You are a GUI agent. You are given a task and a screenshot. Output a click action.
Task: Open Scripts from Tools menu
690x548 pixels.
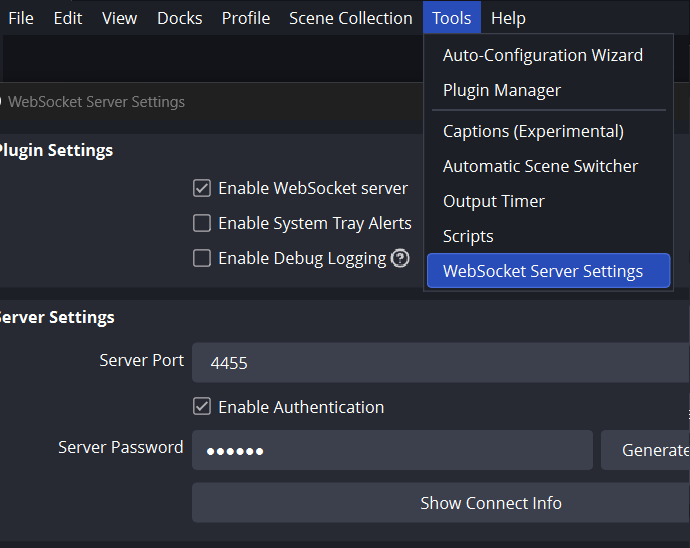click(548, 236)
